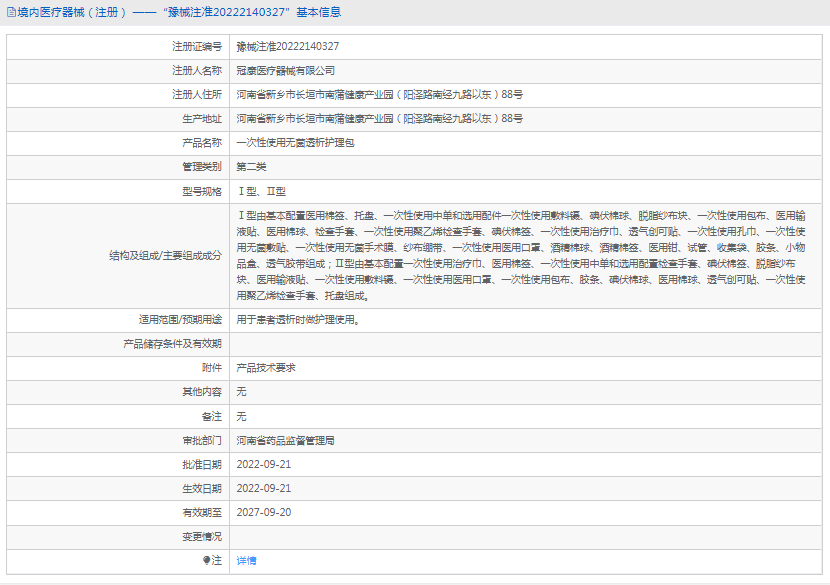The height and width of the screenshot is (585, 830).
Task: Click the 有效期至 label
Action: tap(202, 512)
